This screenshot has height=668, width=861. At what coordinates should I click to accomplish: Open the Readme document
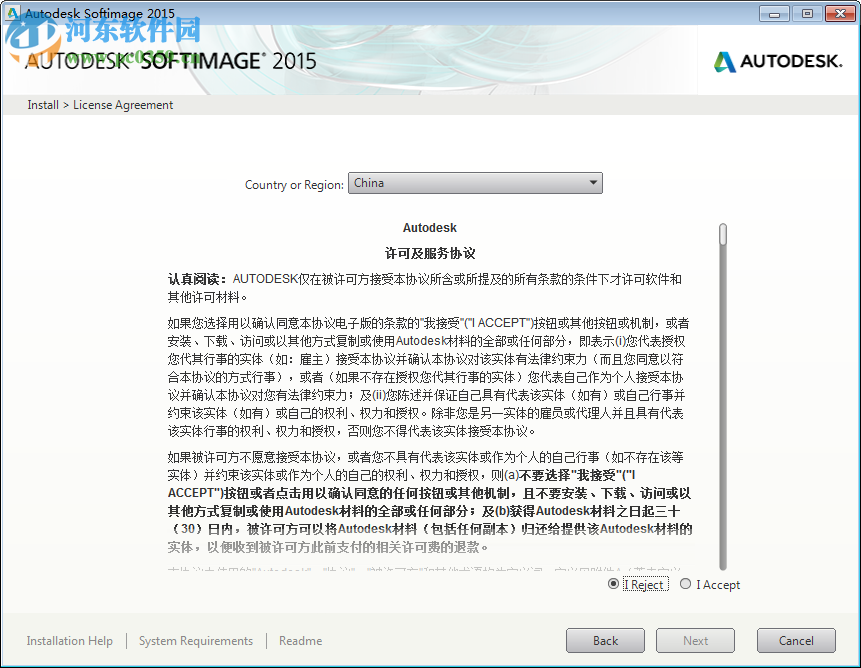click(300, 640)
